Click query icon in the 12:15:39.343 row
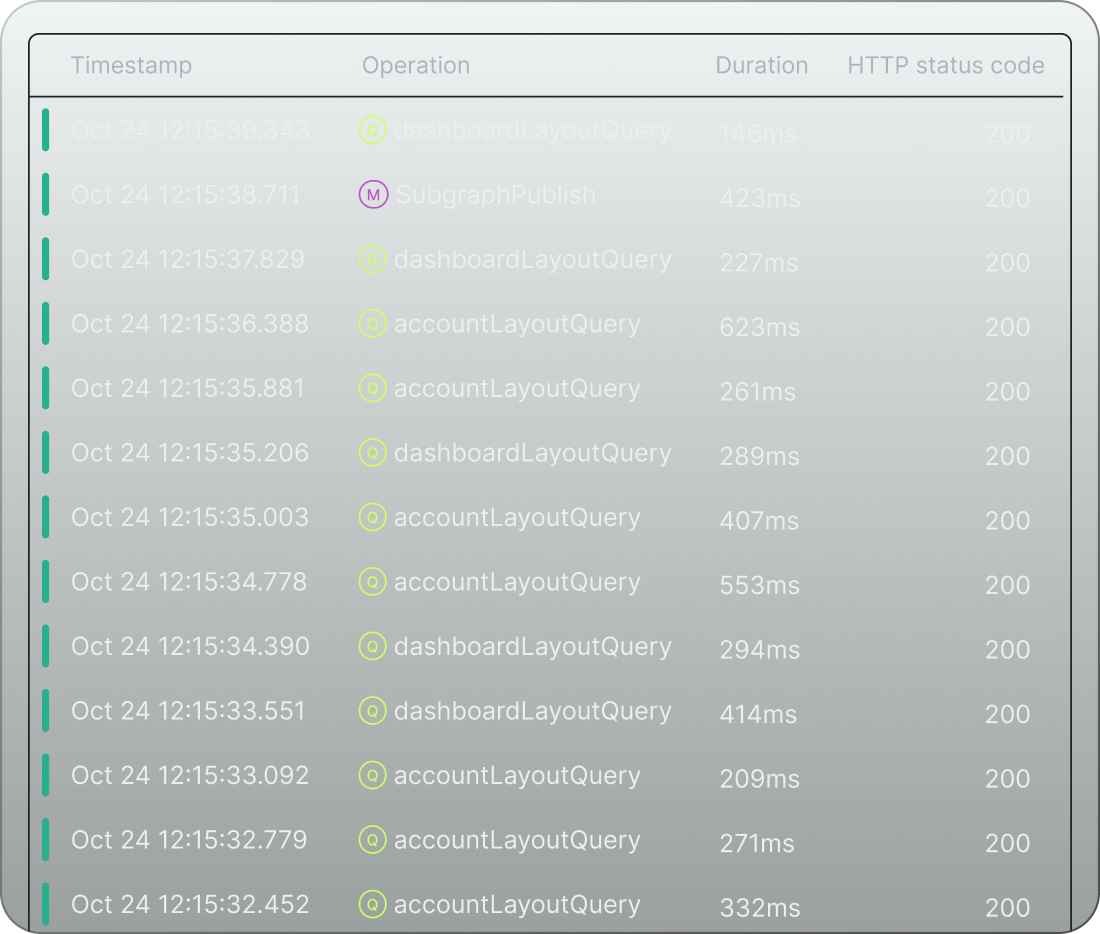The width and height of the screenshot is (1100, 934). click(x=372, y=130)
